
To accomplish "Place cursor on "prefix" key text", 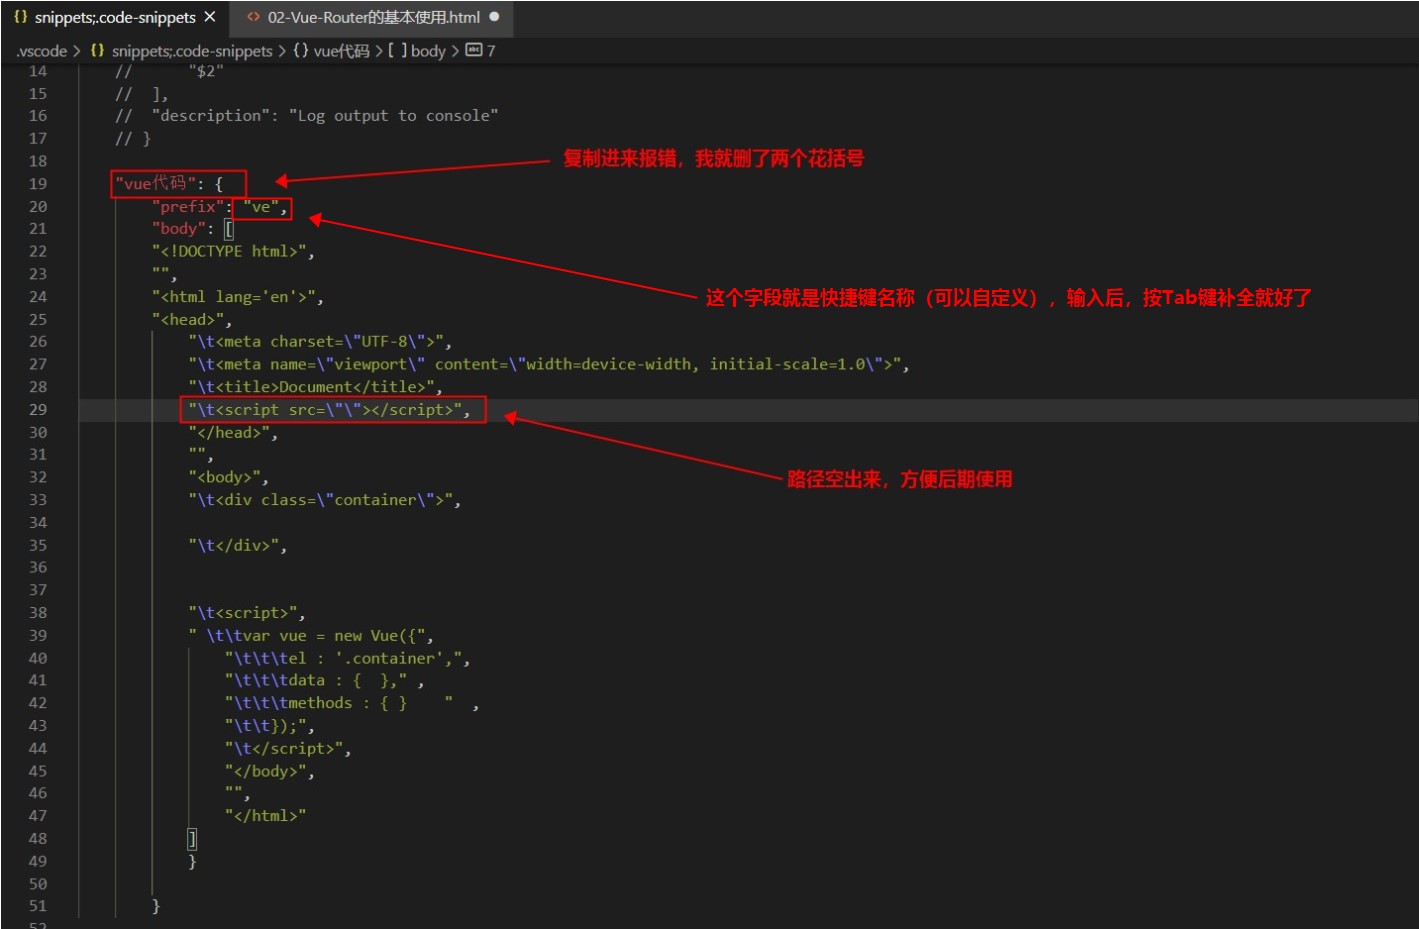I will [188, 207].
